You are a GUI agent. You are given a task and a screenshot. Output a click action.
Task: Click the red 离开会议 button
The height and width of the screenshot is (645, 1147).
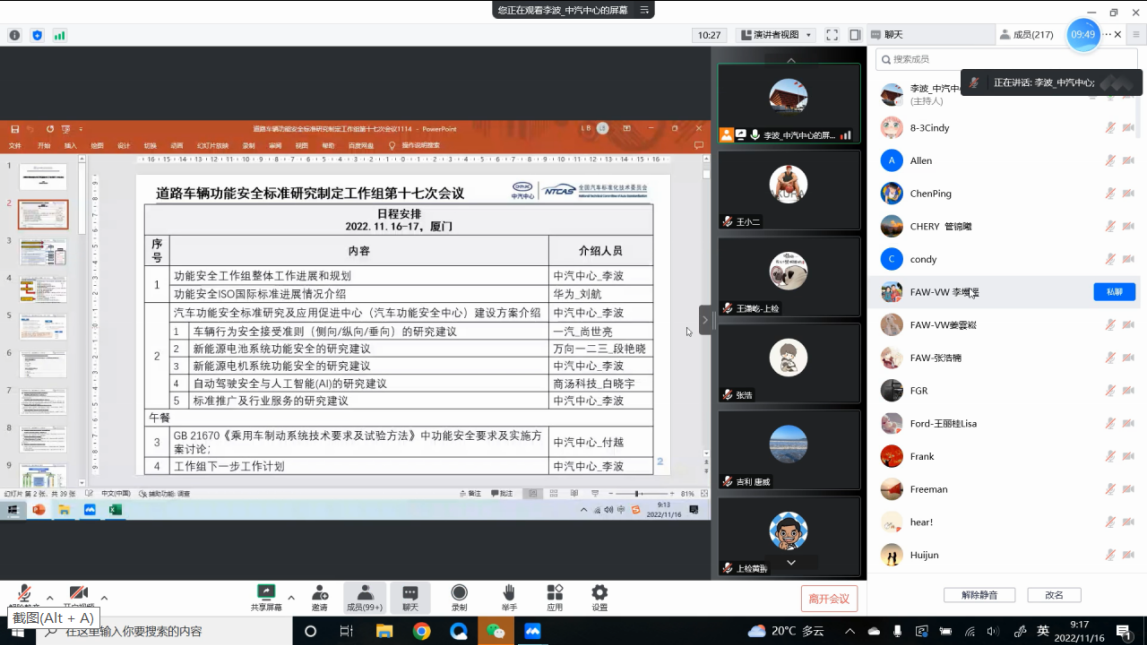click(829, 598)
